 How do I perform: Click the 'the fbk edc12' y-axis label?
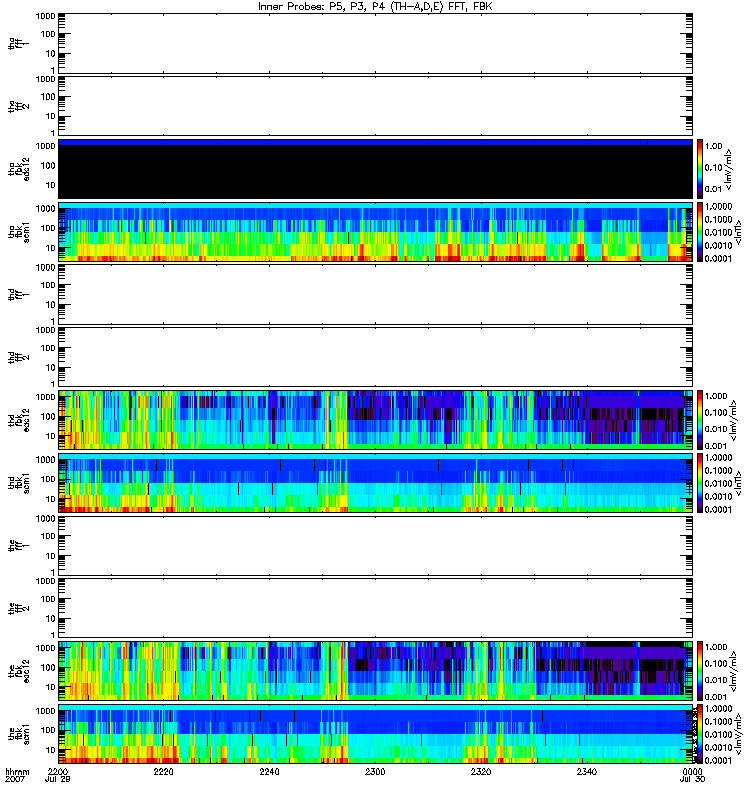[x=19, y=671]
